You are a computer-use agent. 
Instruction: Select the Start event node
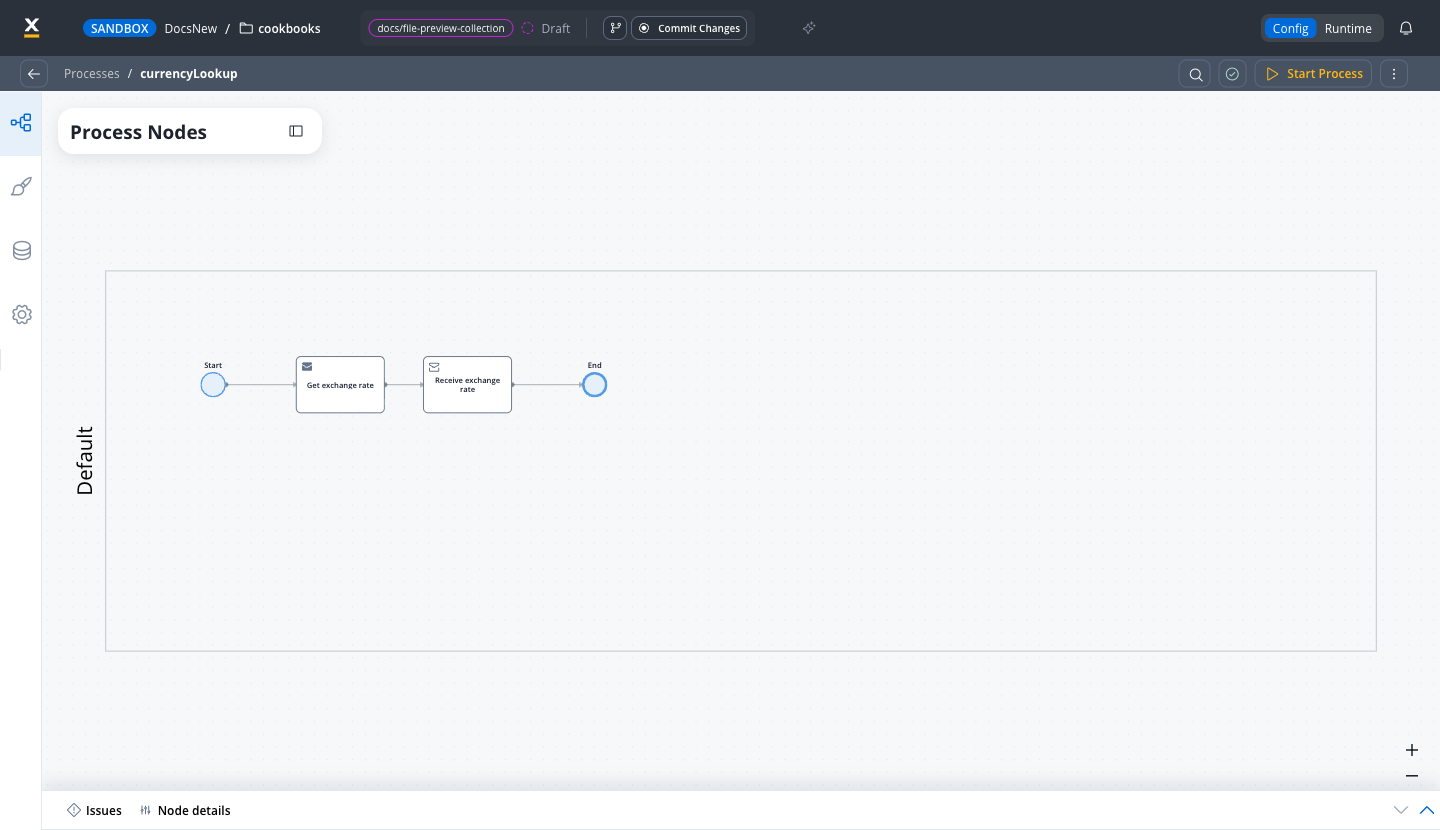pos(213,384)
